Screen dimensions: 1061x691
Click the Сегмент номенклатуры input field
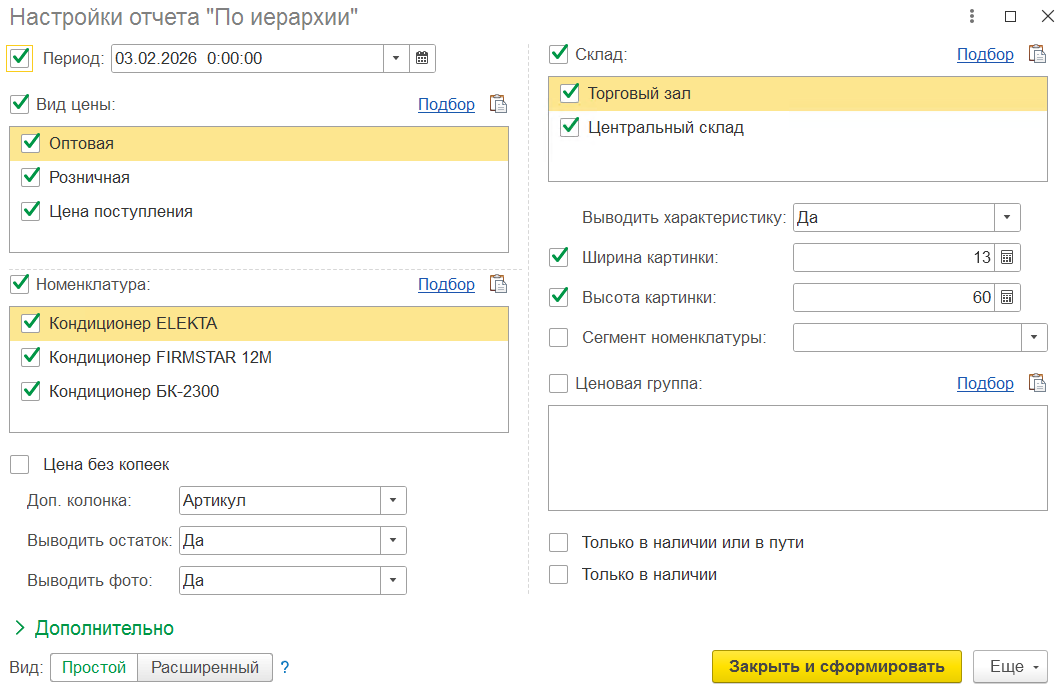(907, 337)
